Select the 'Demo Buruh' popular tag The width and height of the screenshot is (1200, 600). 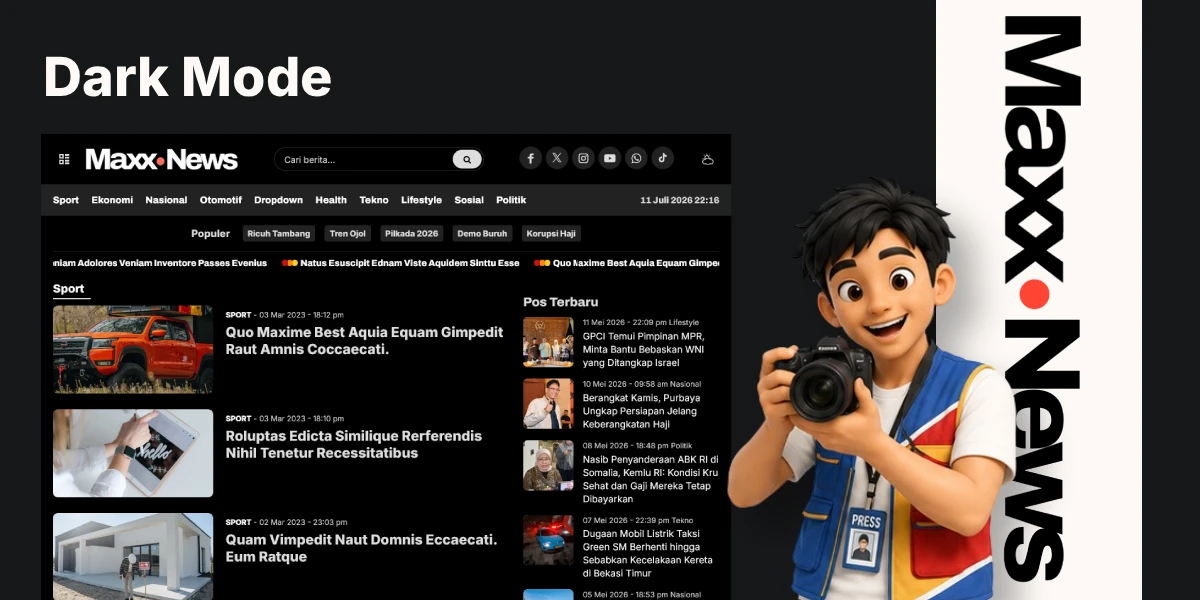[x=483, y=233]
